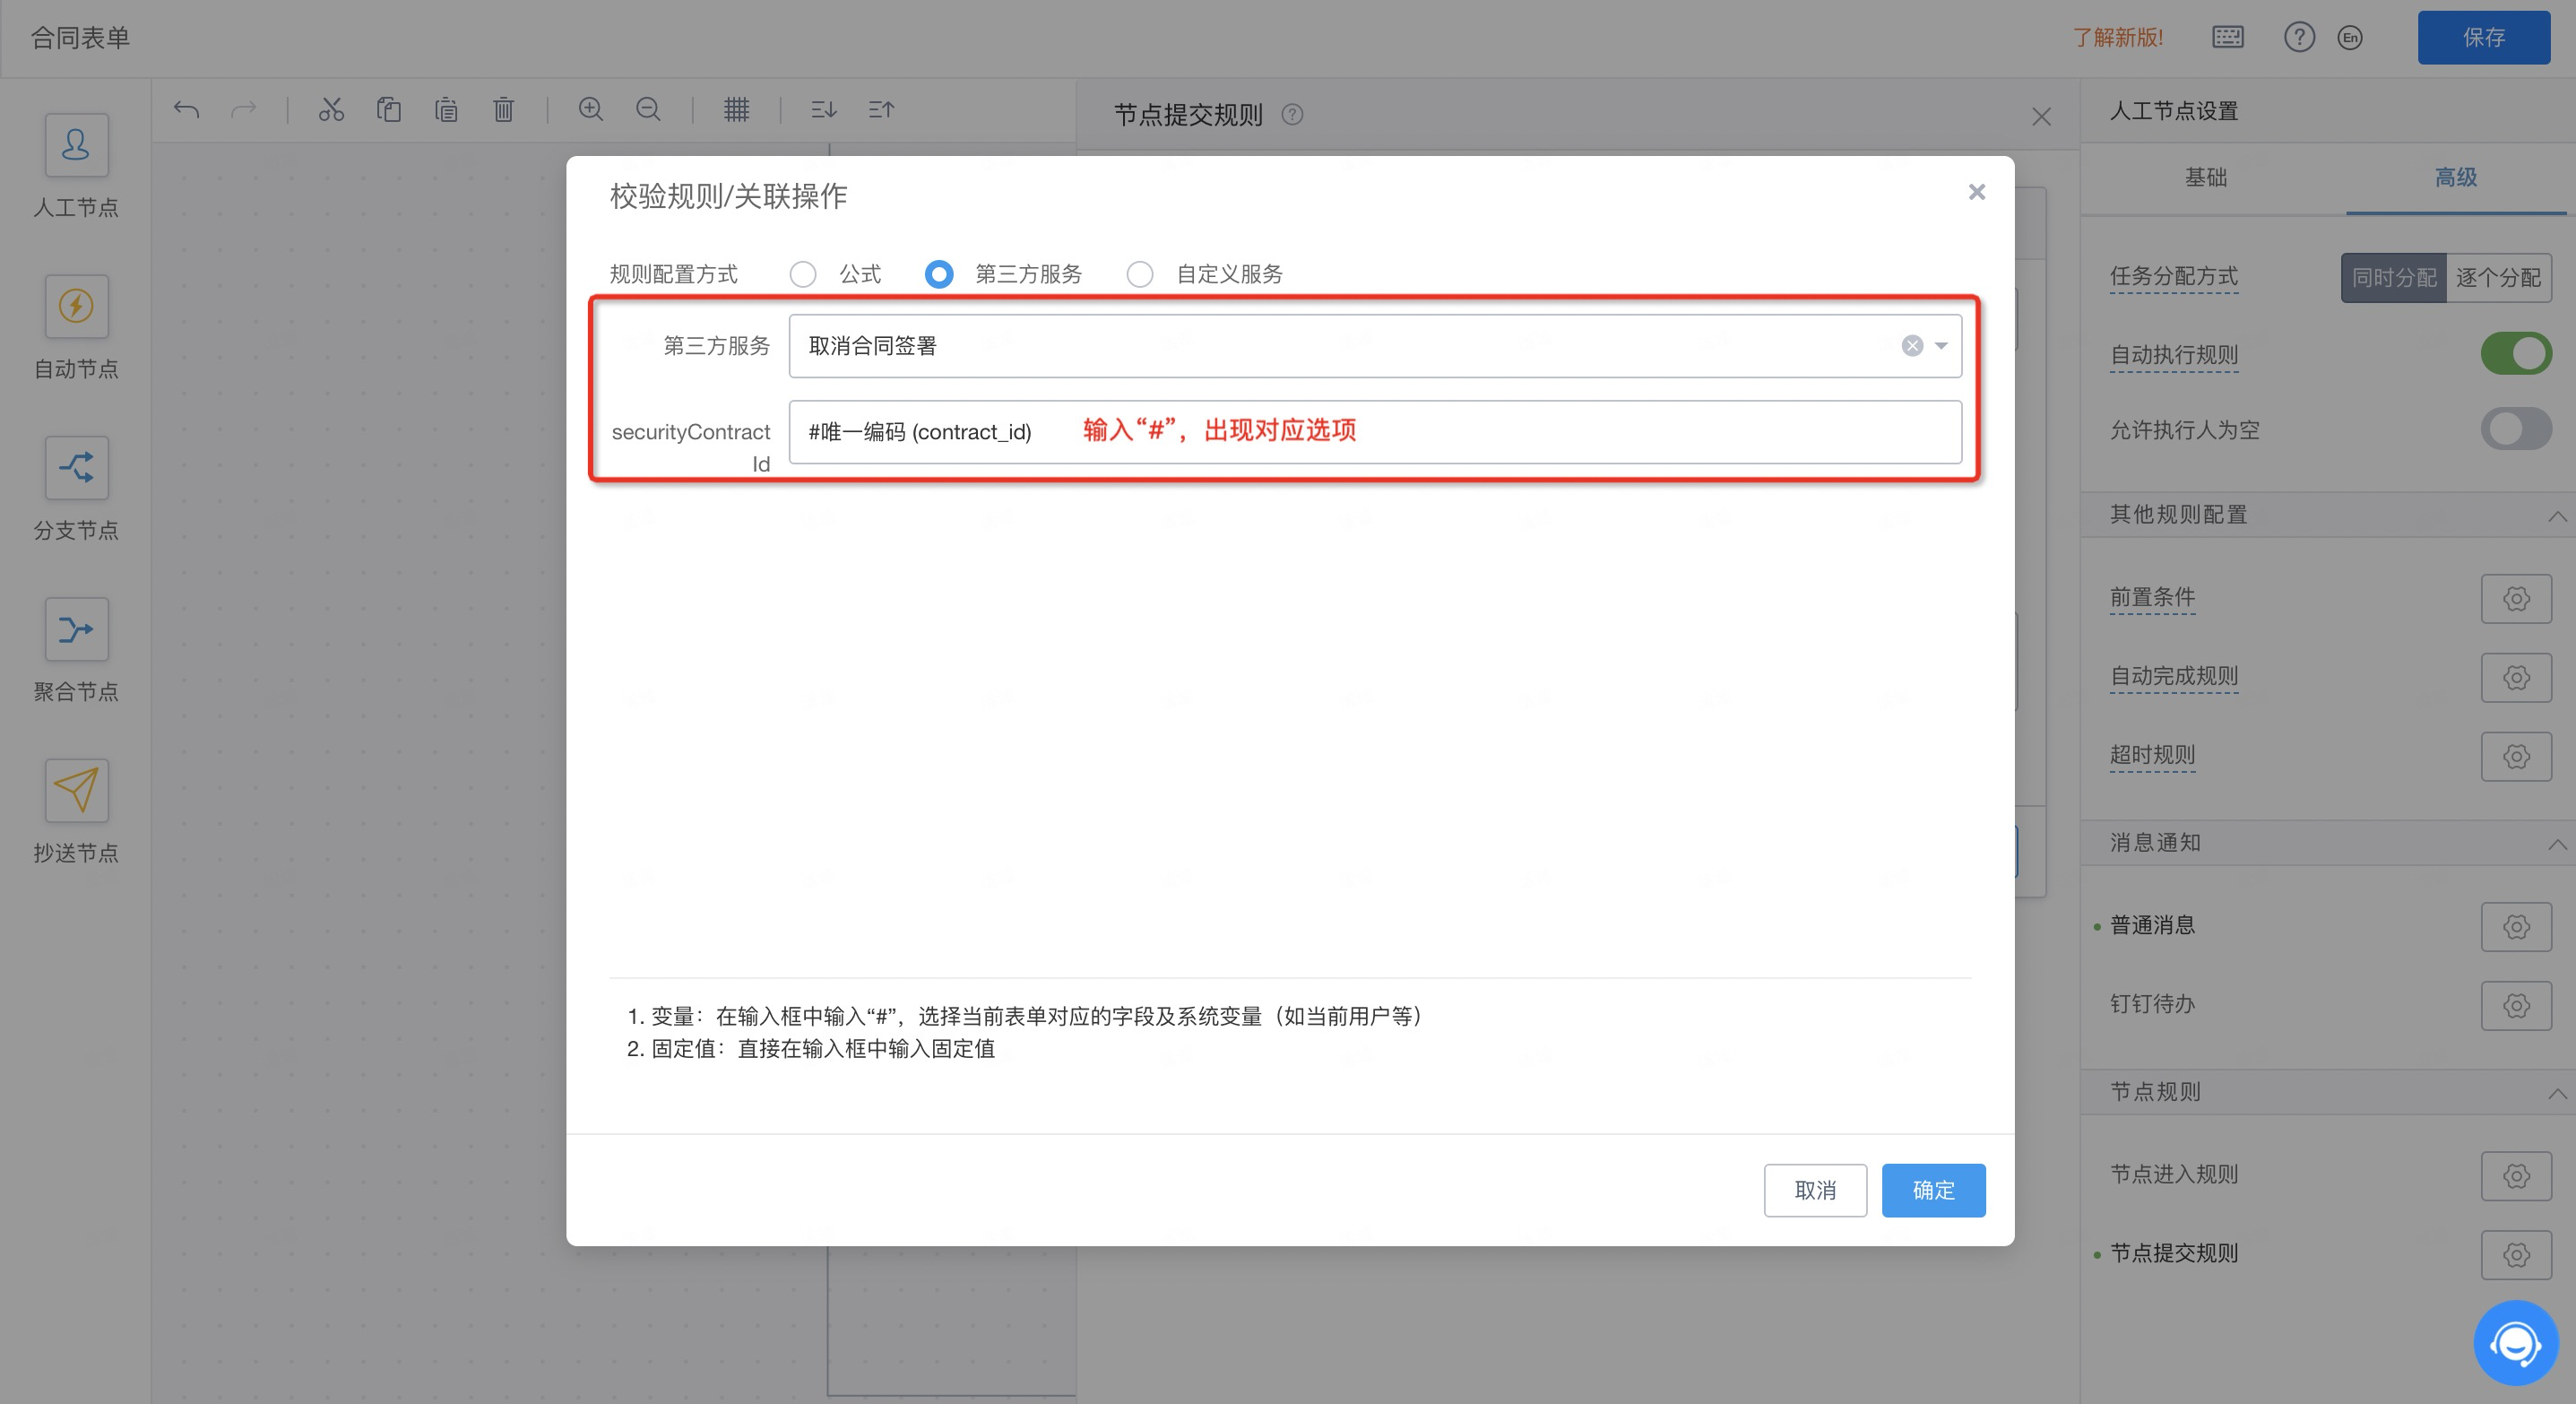Open the 第三方服务 dropdown arrow
Image resolution: width=2576 pixels, height=1404 pixels.
click(1940, 346)
